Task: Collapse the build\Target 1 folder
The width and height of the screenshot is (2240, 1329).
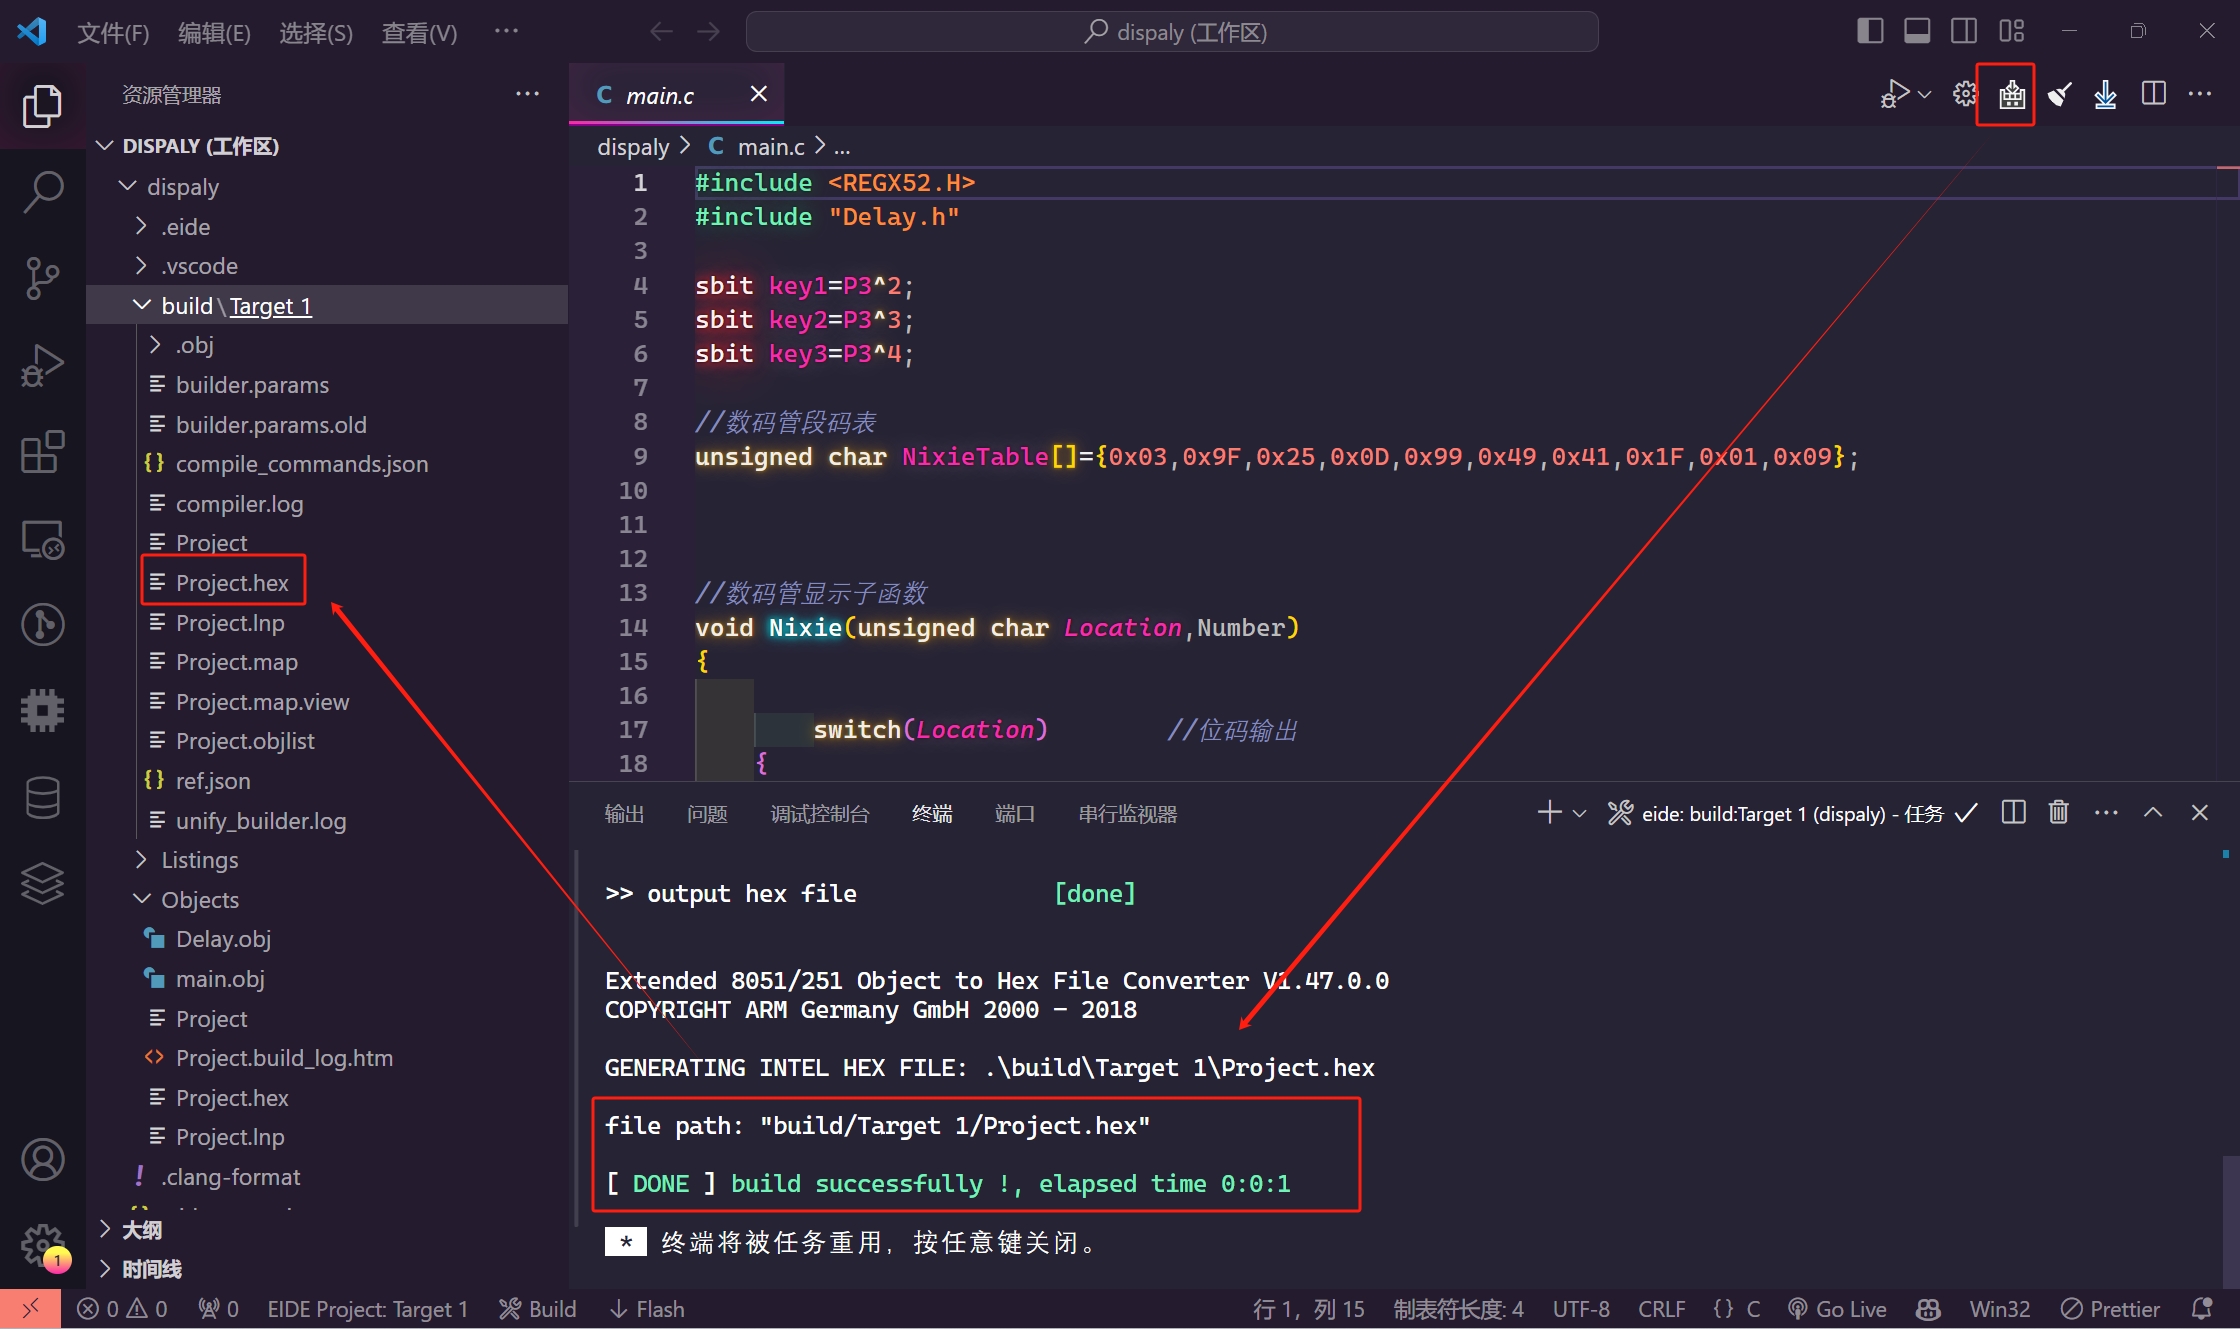Action: tap(142, 305)
